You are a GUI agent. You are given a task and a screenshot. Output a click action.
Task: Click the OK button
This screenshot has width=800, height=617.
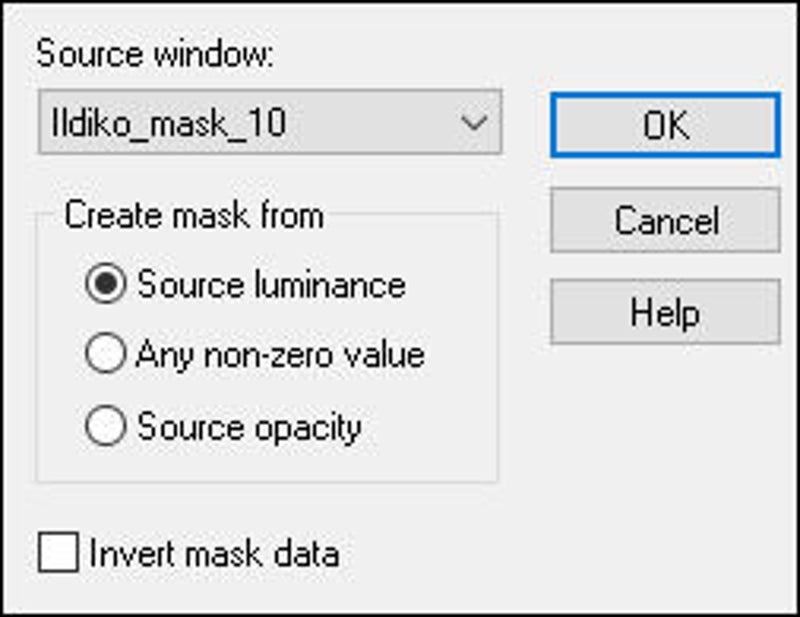click(664, 125)
